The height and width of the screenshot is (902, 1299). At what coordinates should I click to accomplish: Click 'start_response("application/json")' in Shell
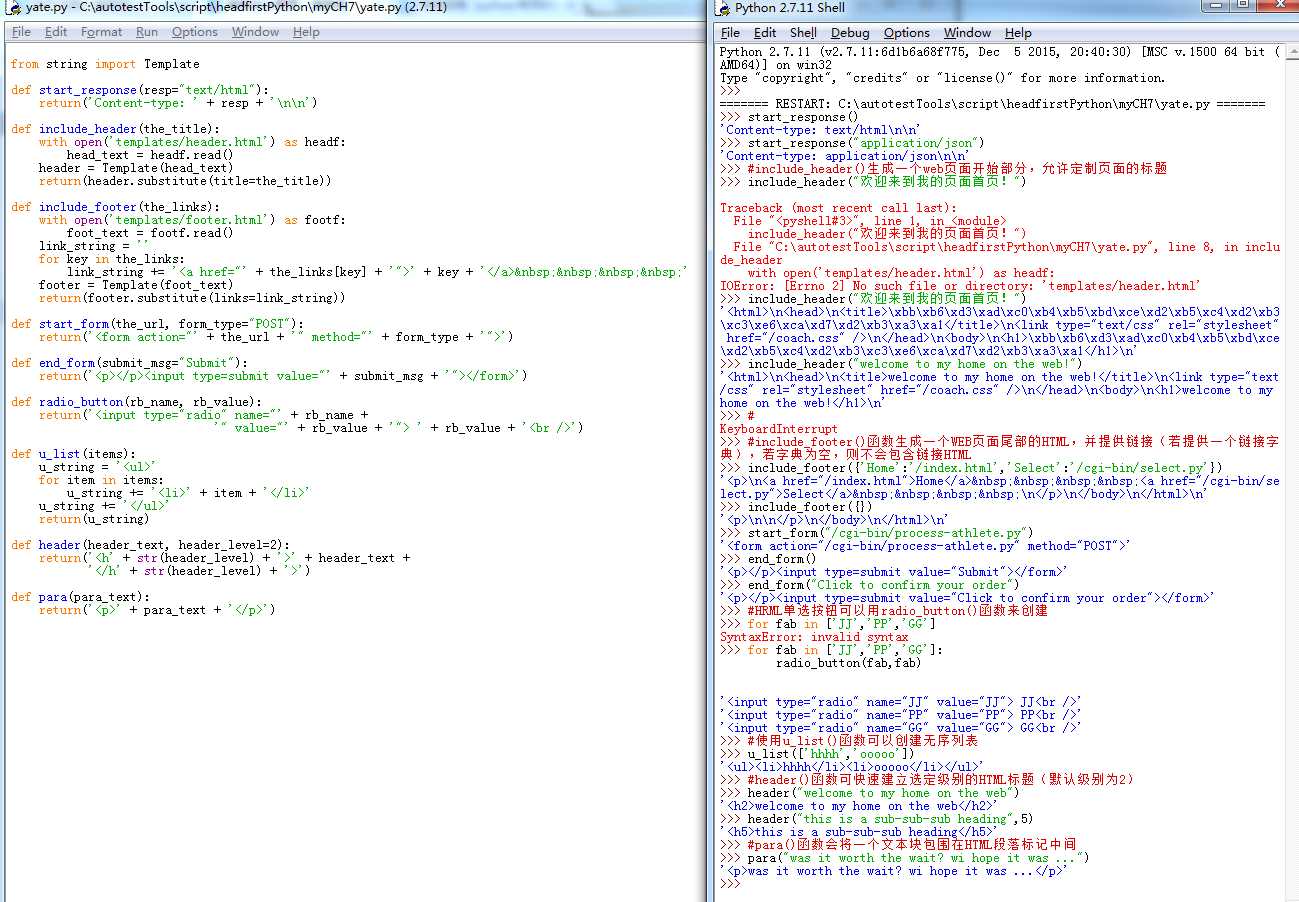point(866,143)
